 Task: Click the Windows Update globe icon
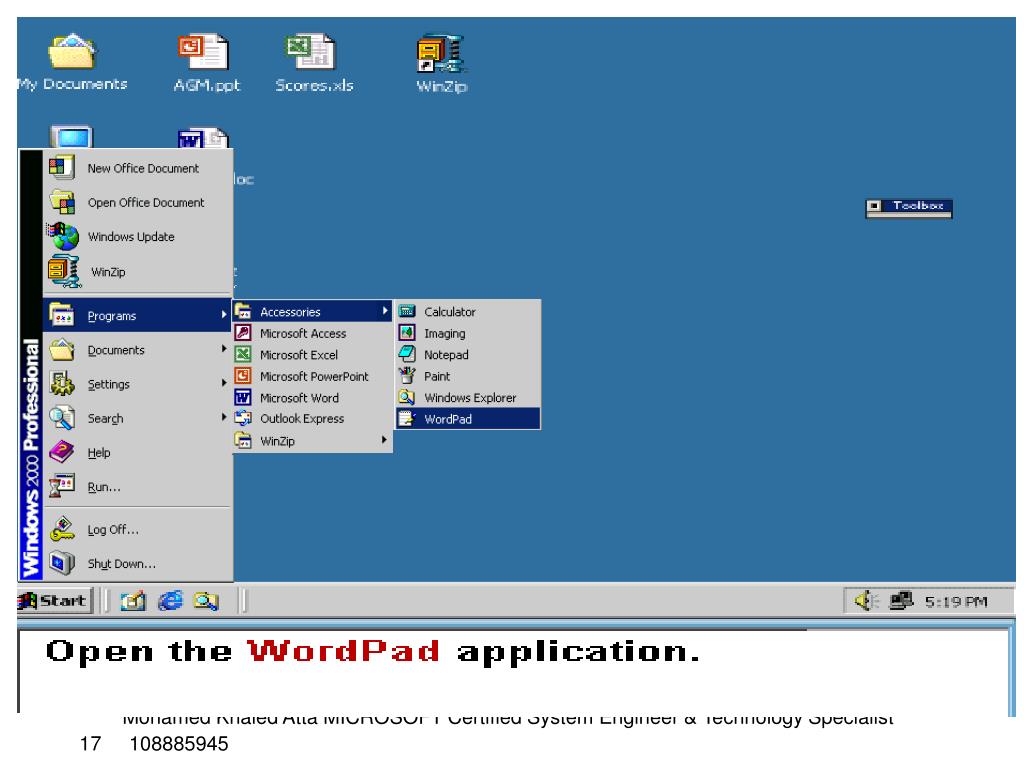(63, 236)
